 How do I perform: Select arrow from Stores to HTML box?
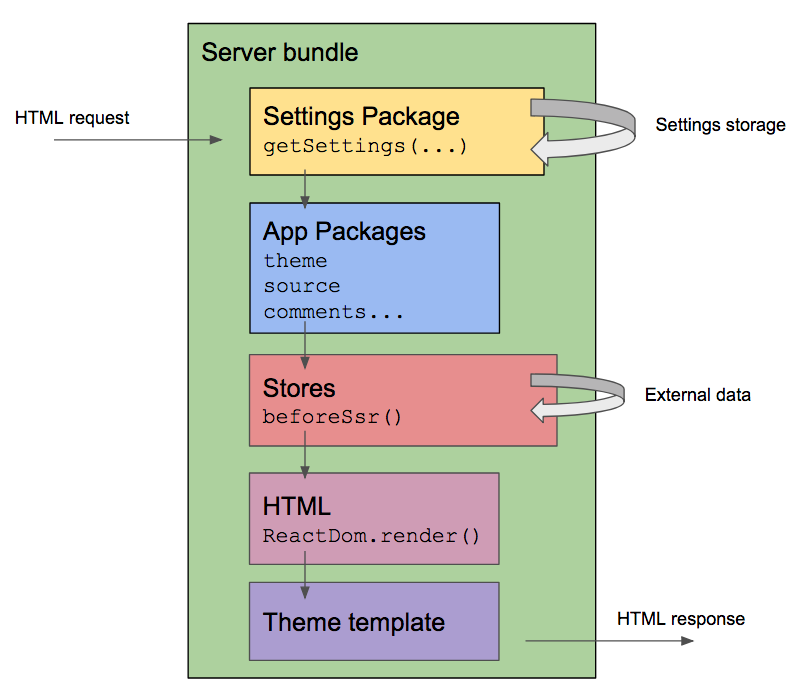pos(305,459)
